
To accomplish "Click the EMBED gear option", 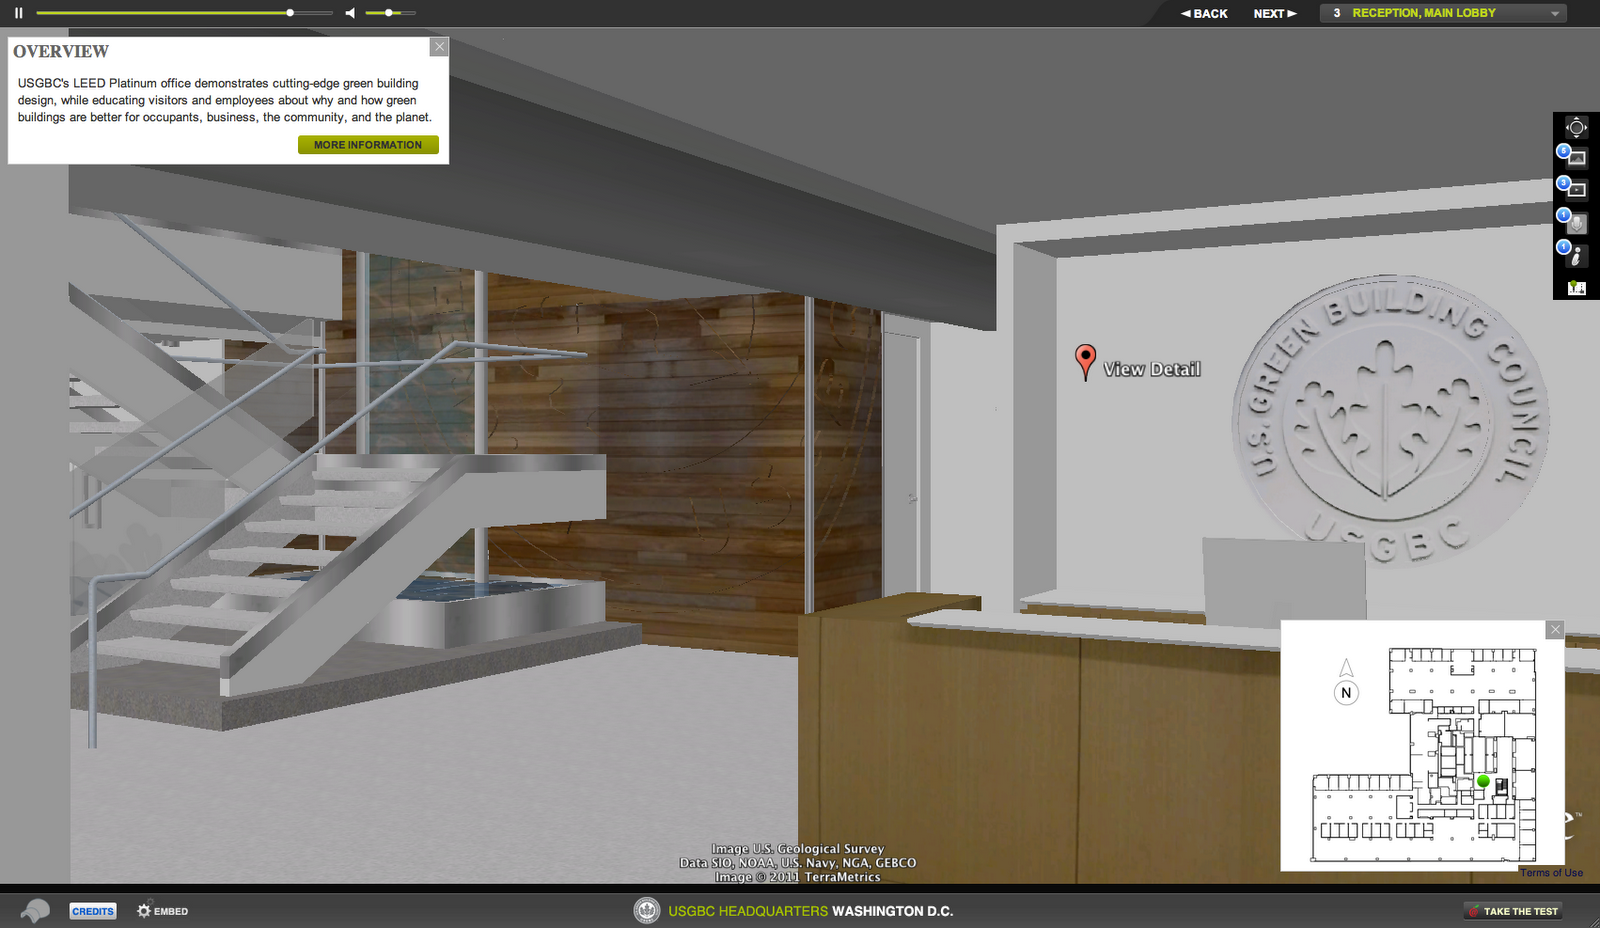I will (163, 911).
